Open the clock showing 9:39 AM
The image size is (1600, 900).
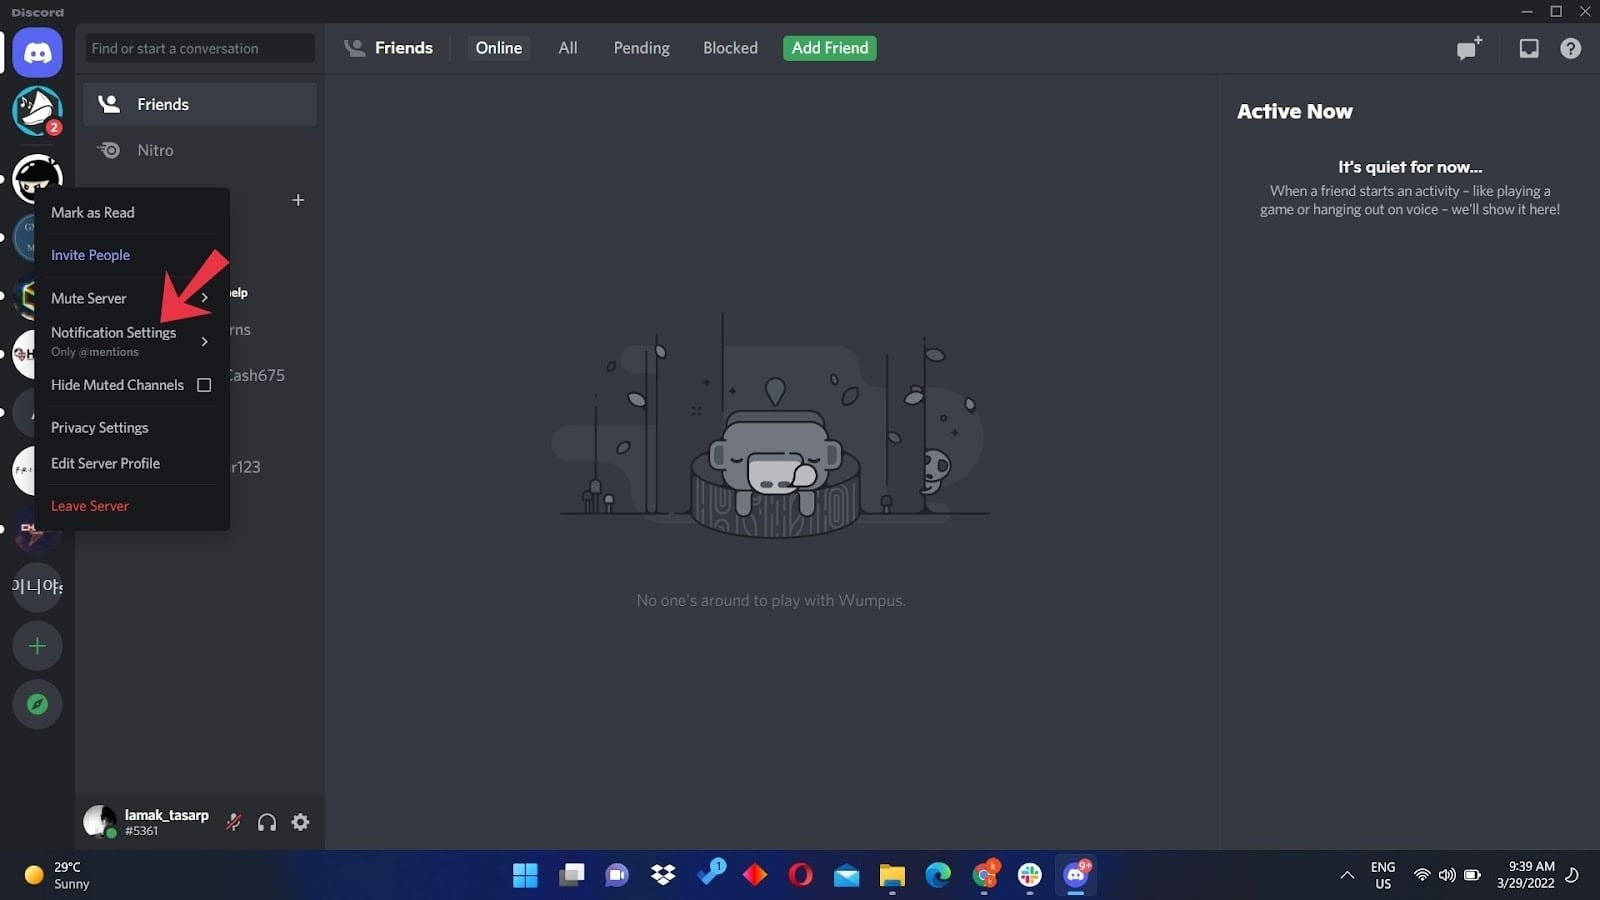coord(1526,875)
